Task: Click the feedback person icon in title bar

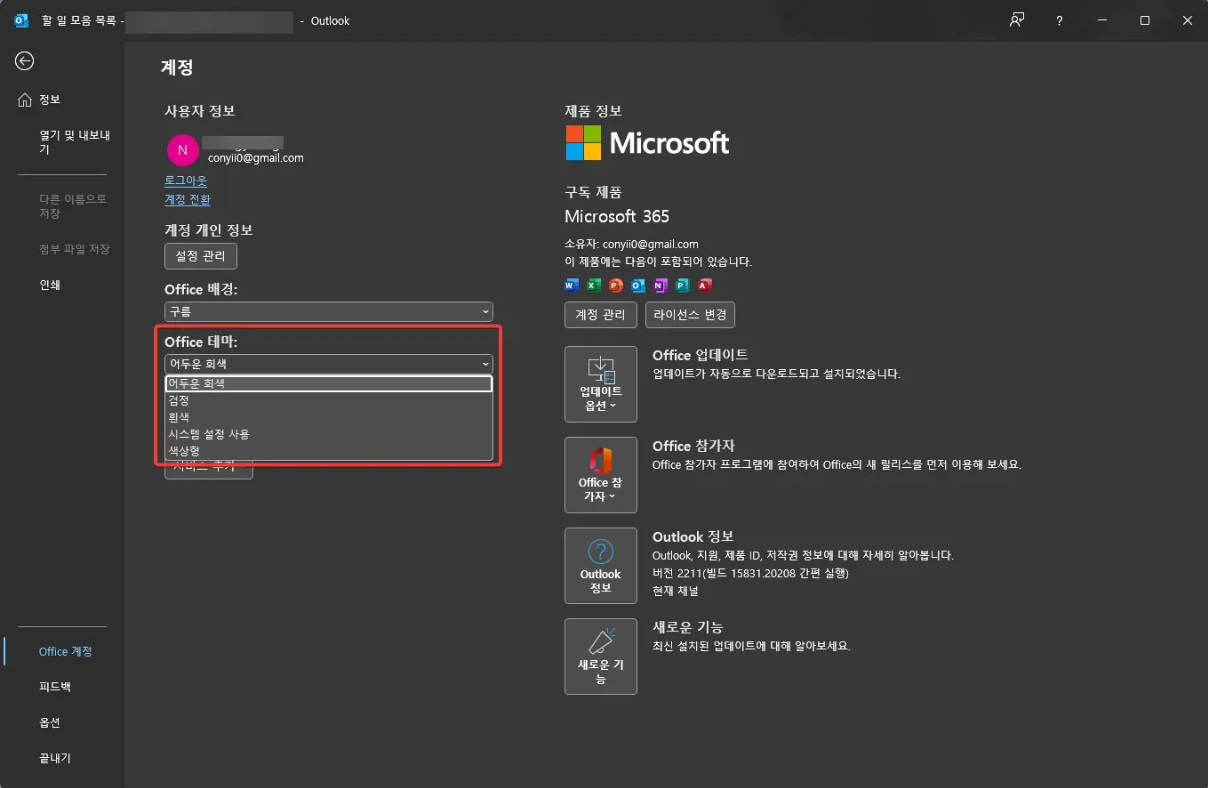Action: pyautogui.click(x=1017, y=20)
